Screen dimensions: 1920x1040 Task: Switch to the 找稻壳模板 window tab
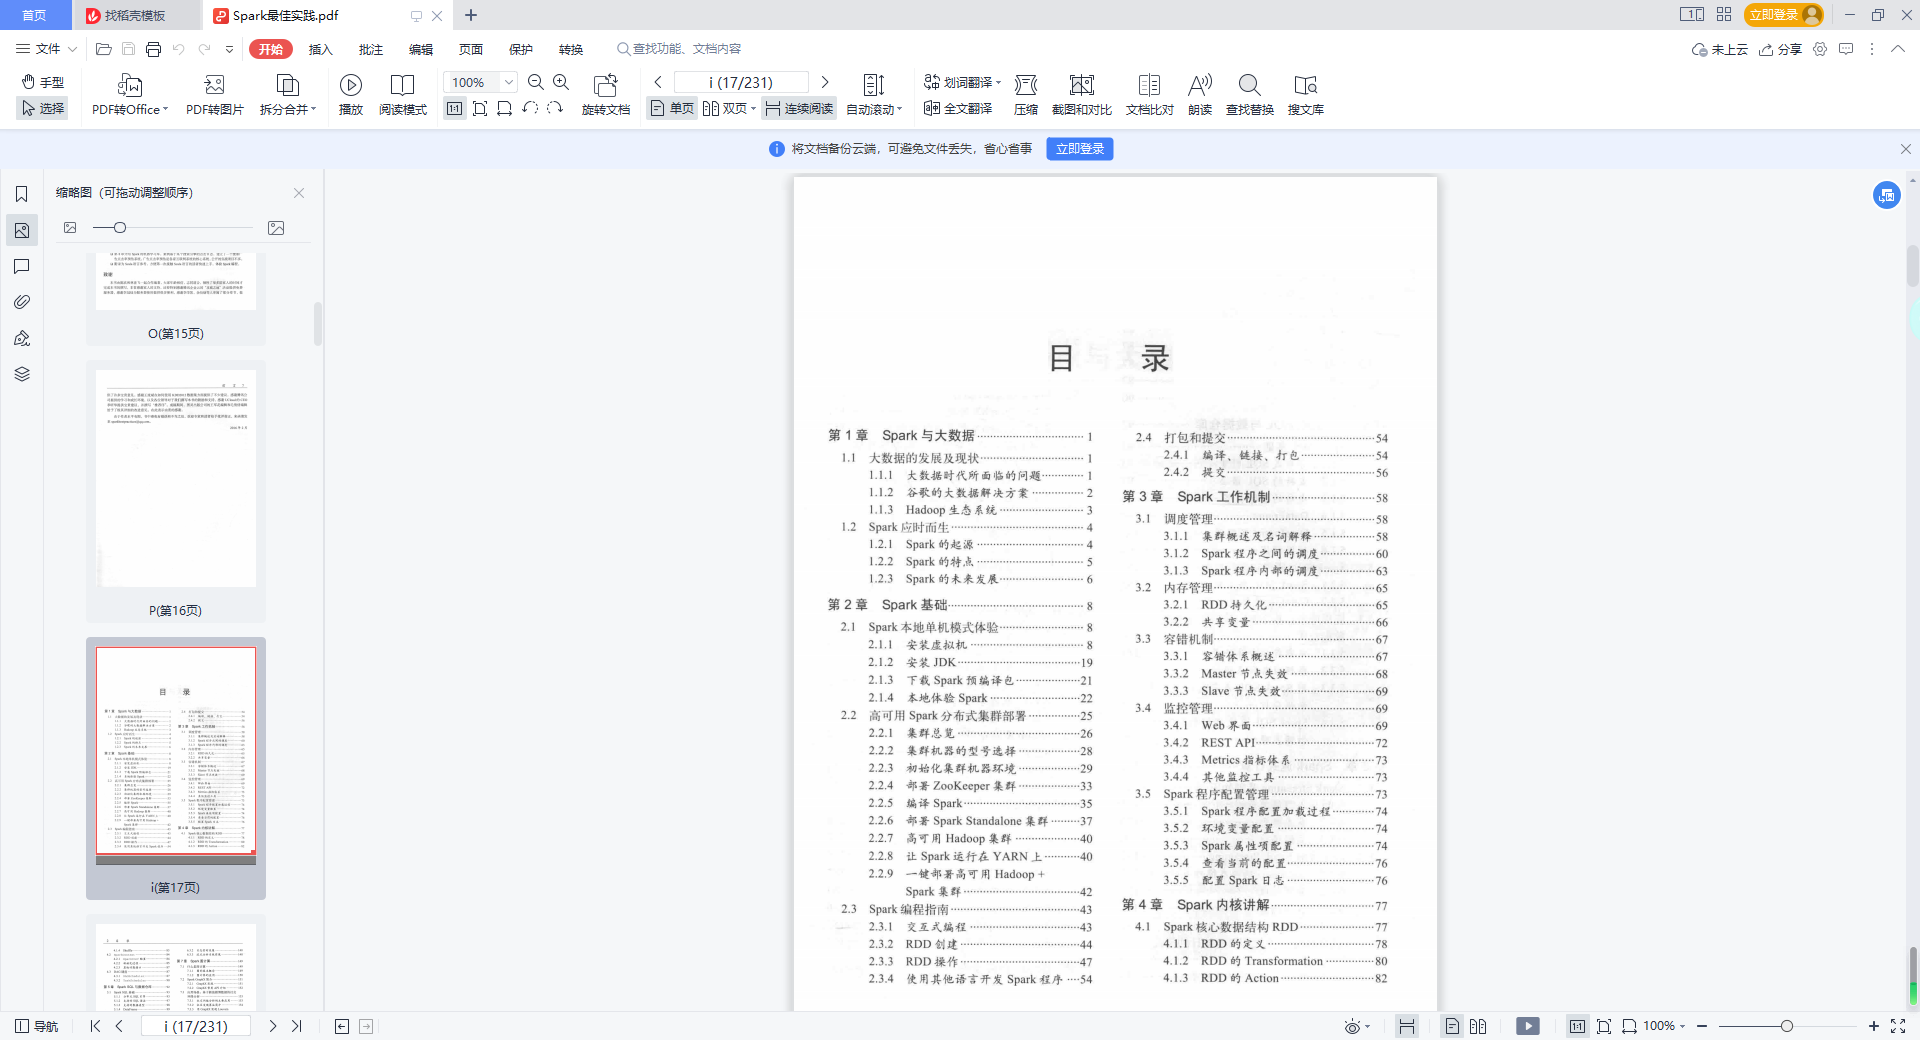click(136, 15)
